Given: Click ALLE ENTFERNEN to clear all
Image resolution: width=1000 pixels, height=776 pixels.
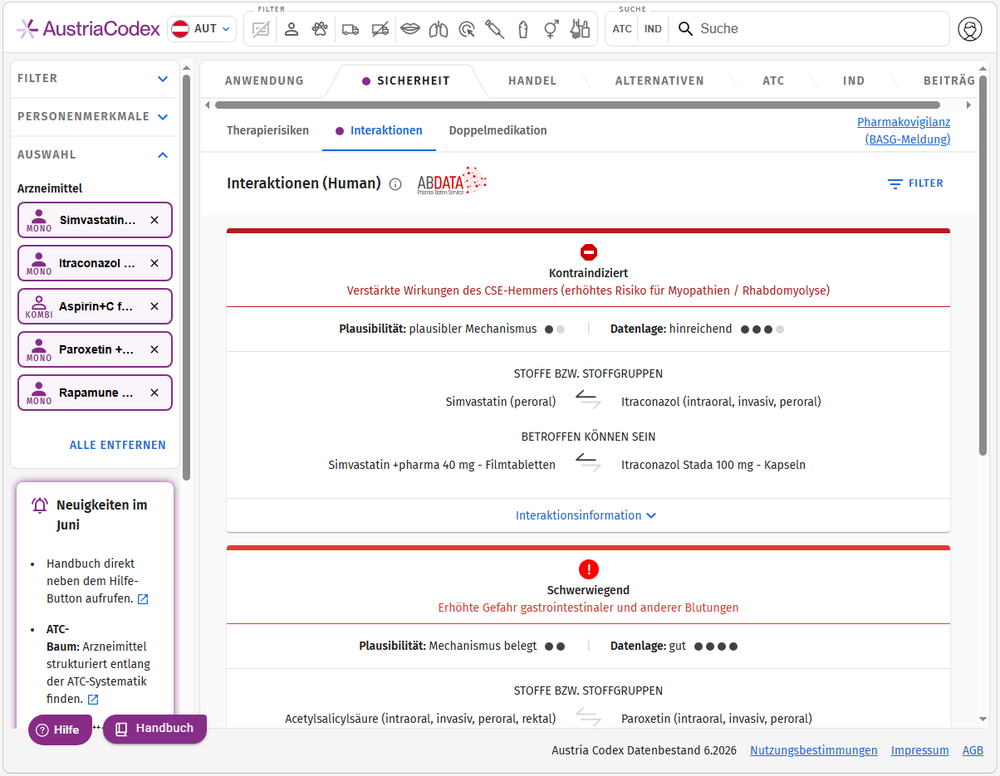Looking at the screenshot, I should 117,445.
